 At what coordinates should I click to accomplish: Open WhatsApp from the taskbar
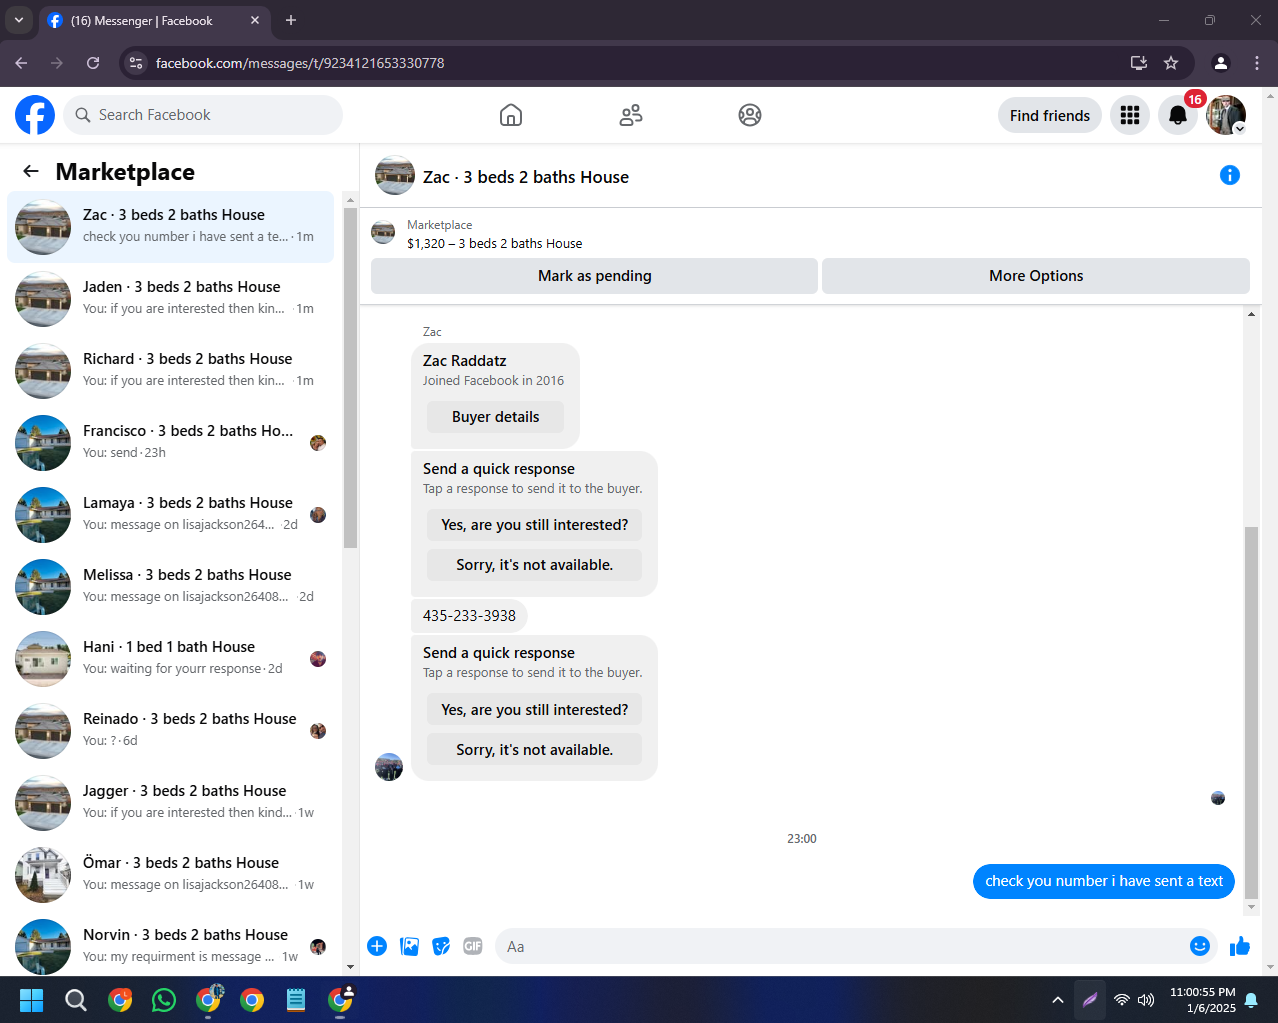(x=164, y=1000)
